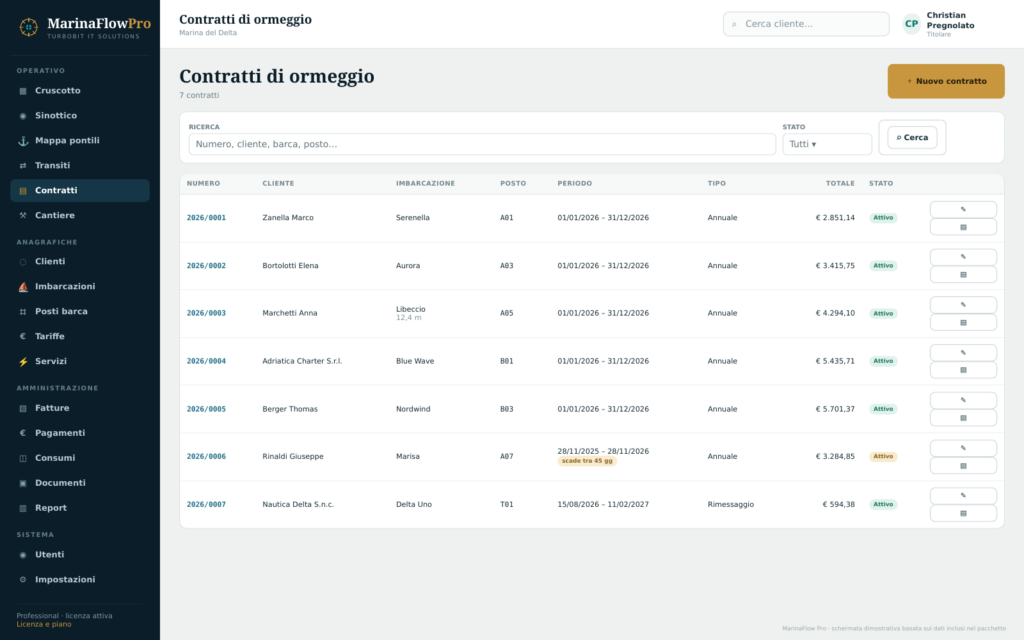
Task: Open contract 2026/0004 link
Action: [206, 361]
